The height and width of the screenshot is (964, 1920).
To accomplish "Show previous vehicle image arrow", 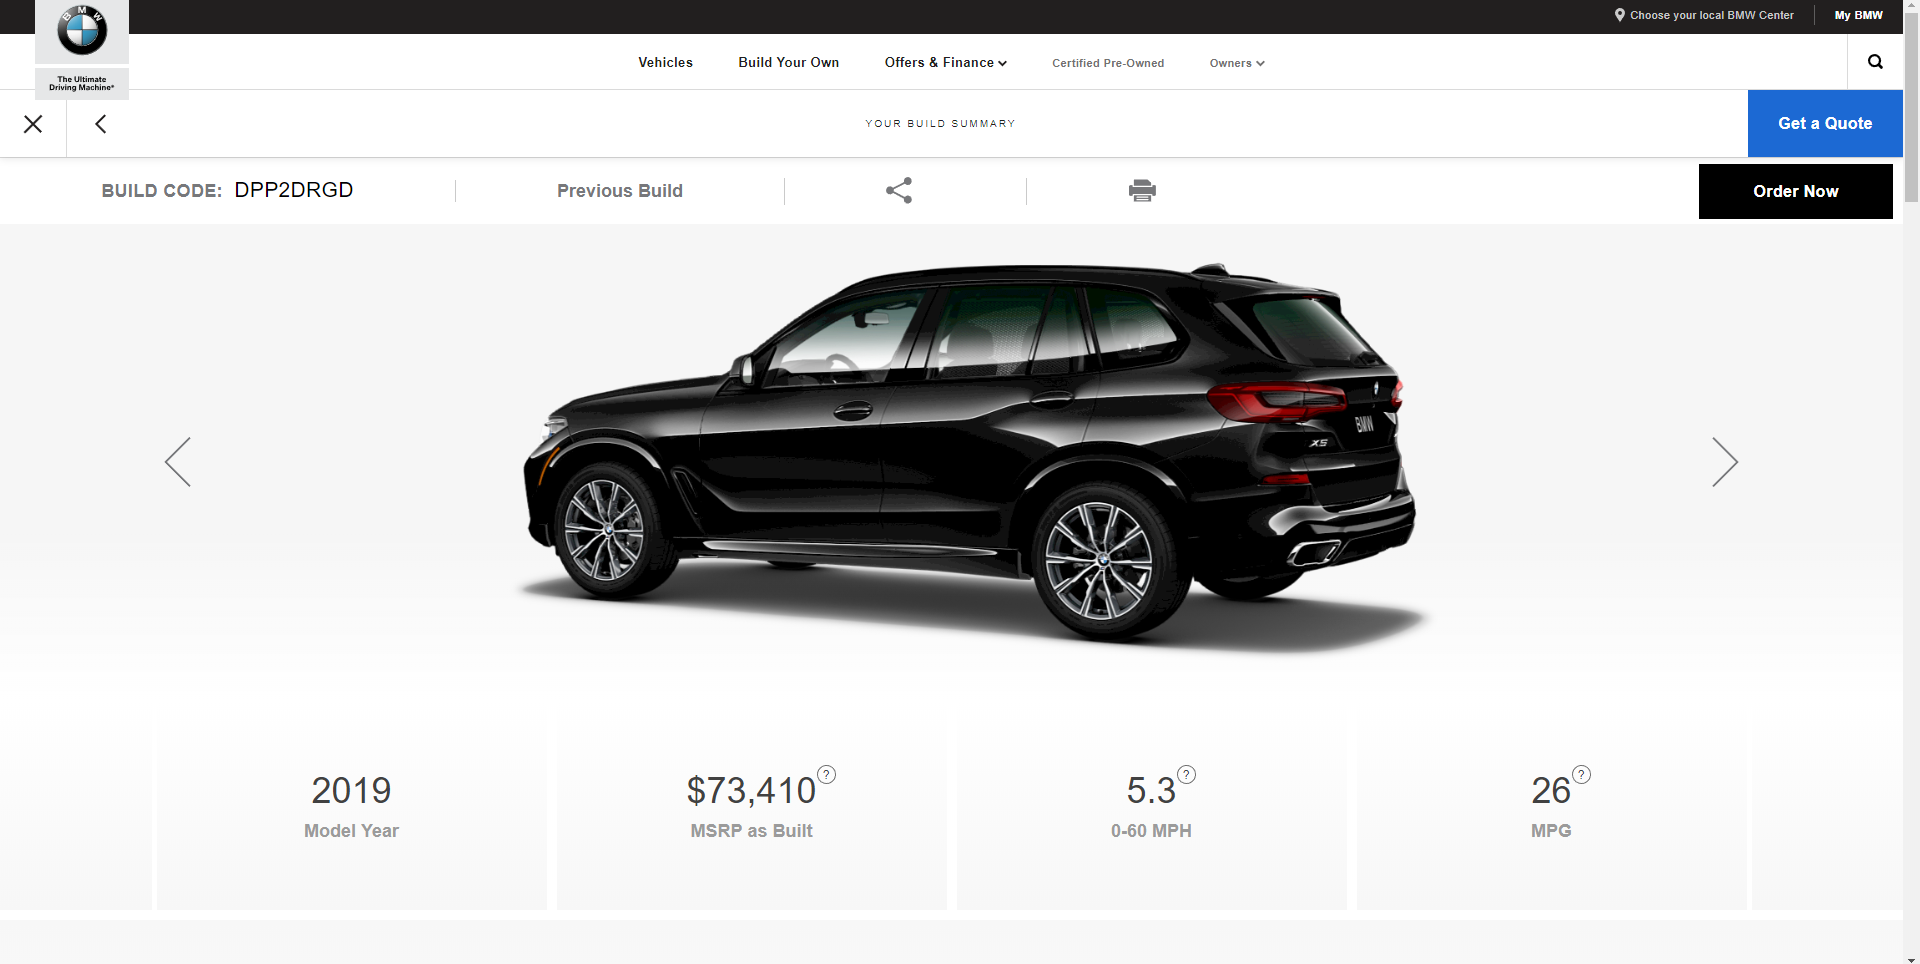I will (178, 462).
